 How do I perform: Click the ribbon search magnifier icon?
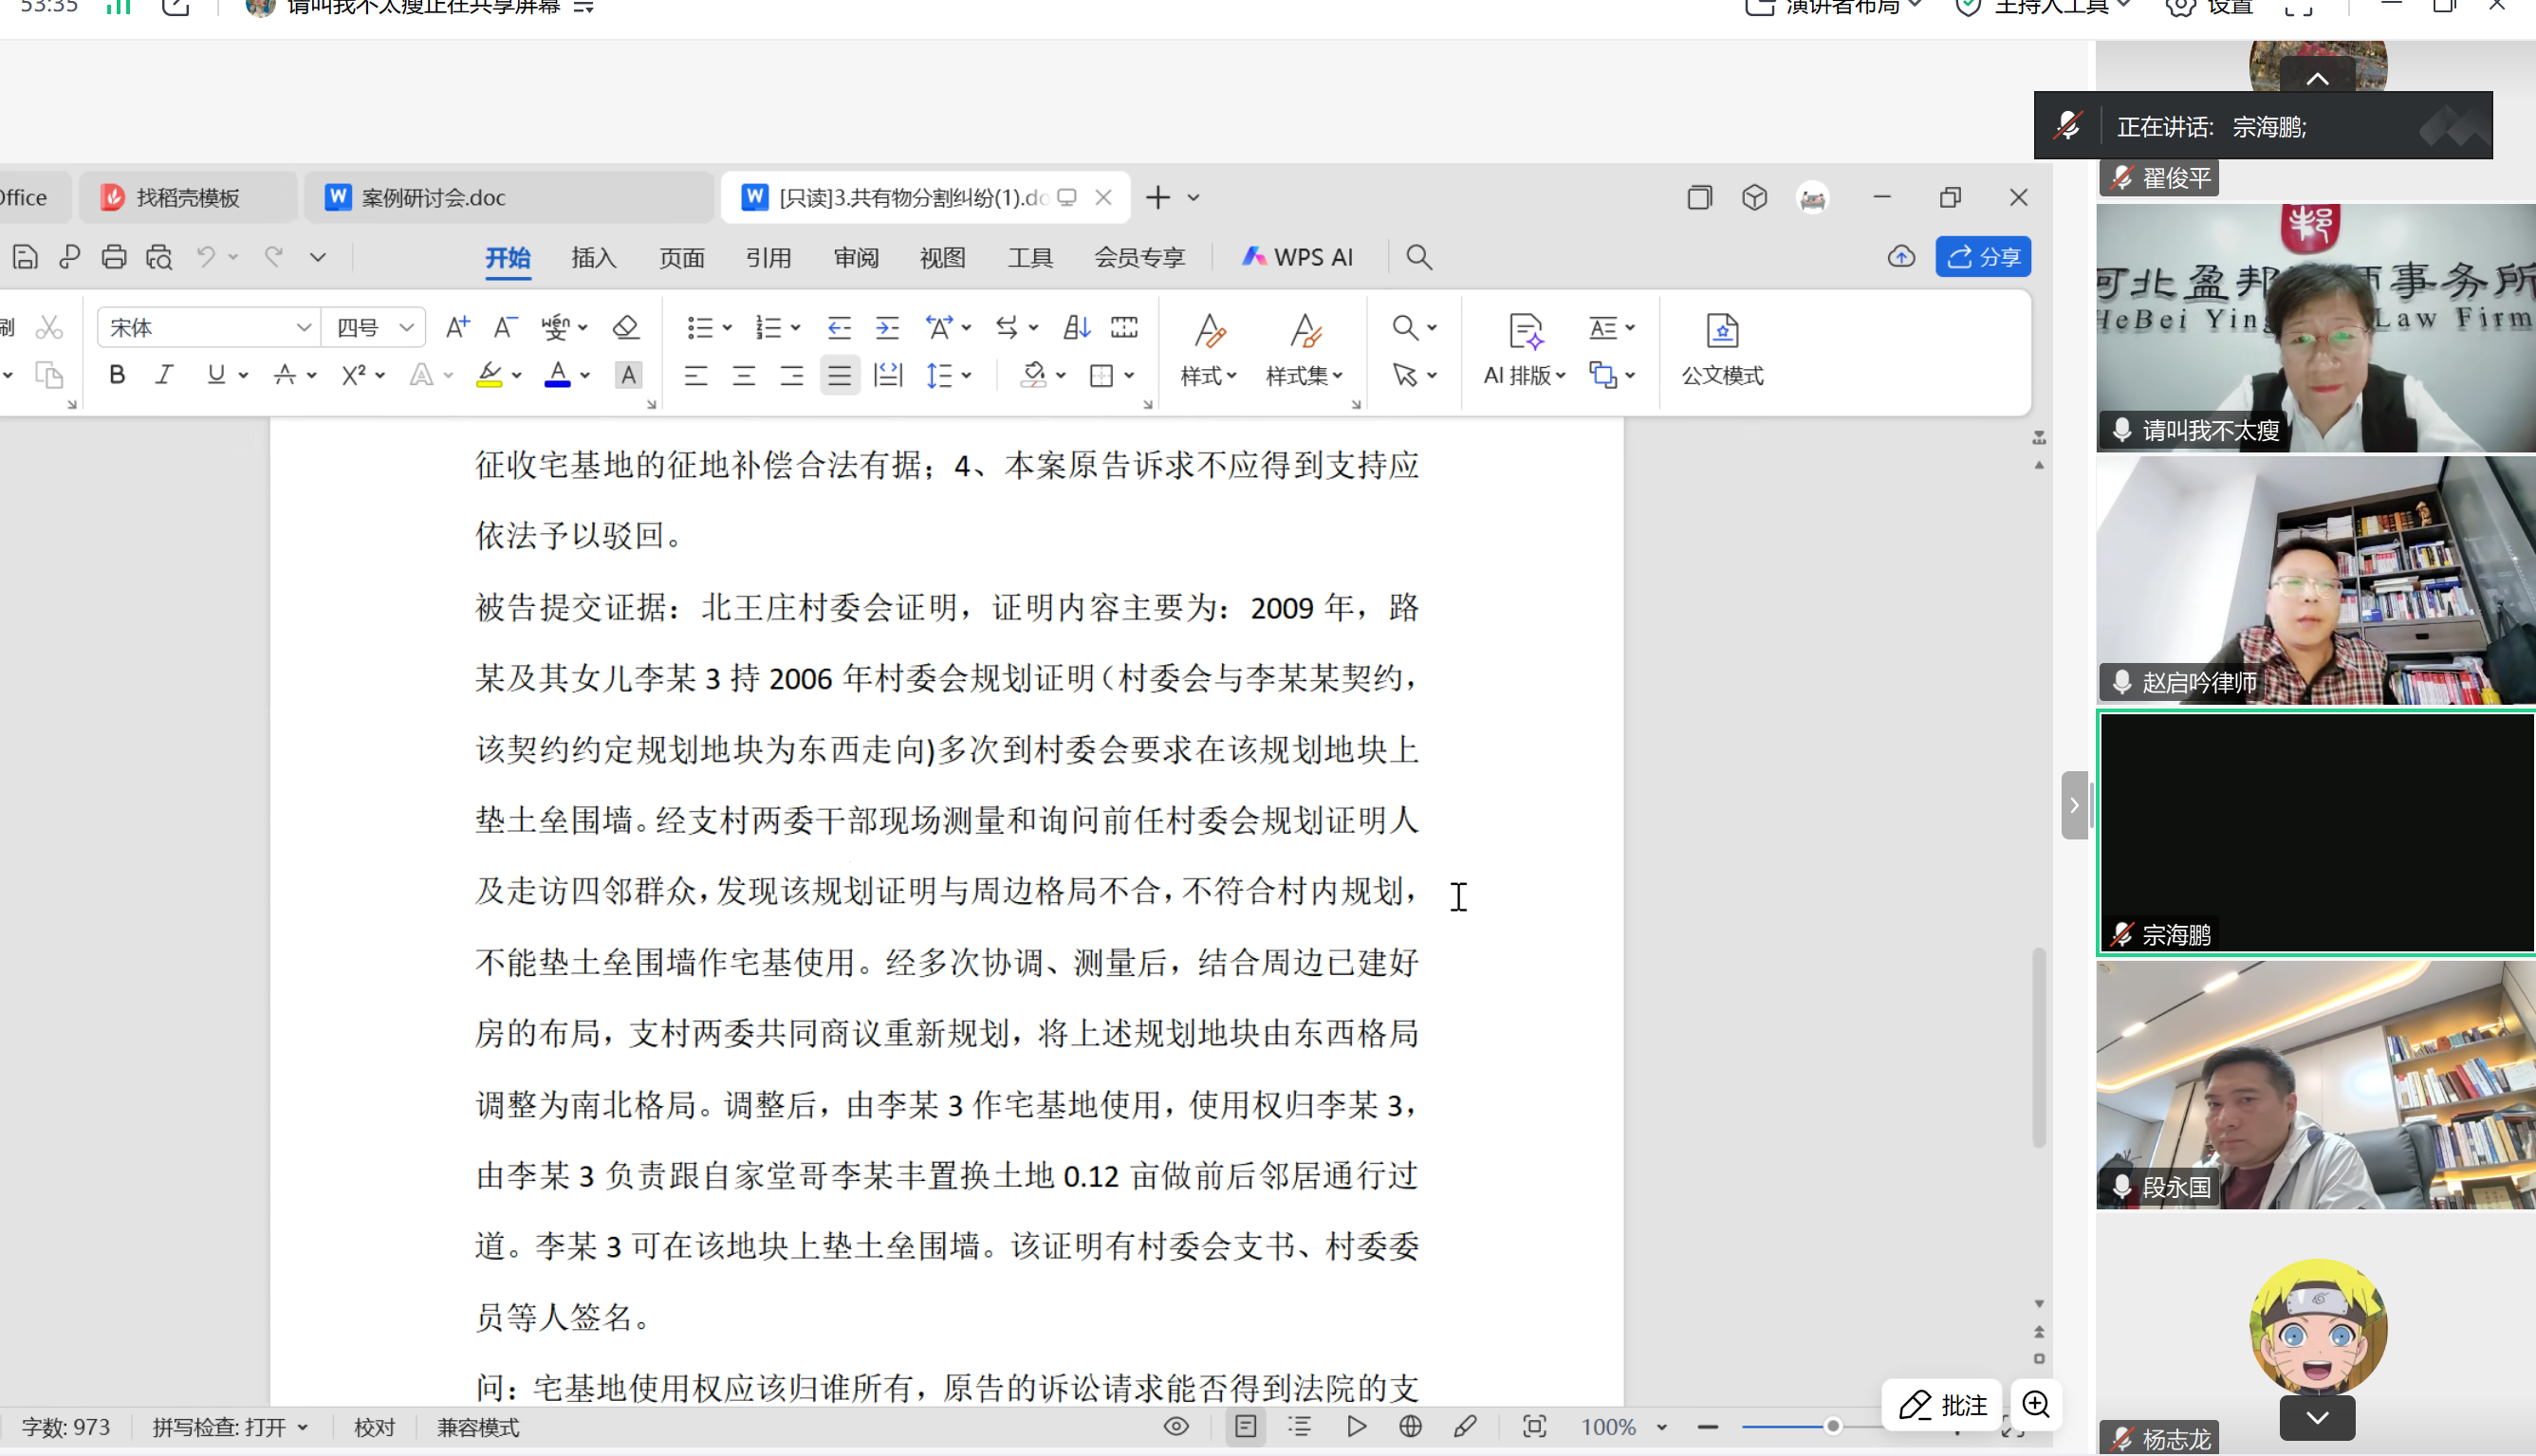click(x=1418, y=257)
